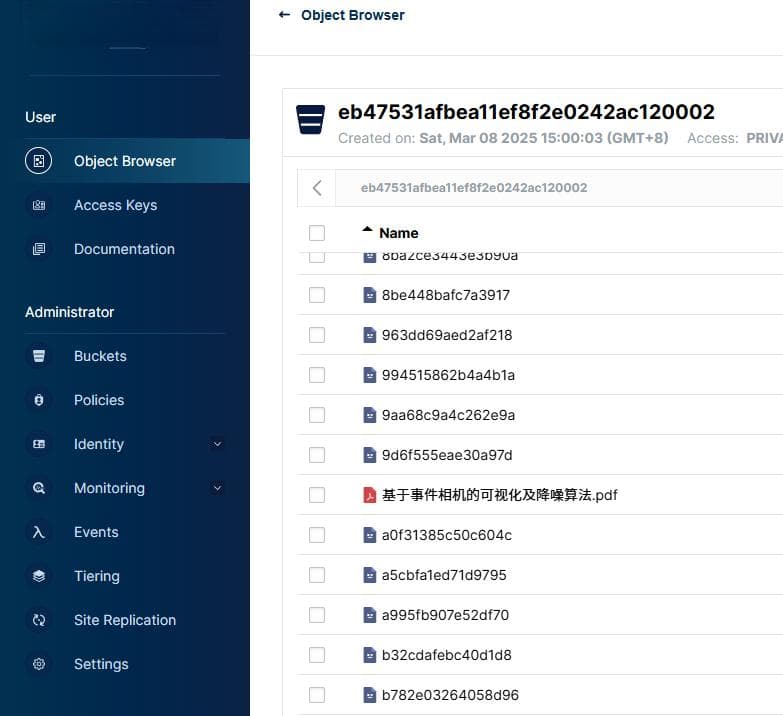Open Site Replication menu item
Image resolution: width=783 pixels, height=716 pixels.
[125, 620]
